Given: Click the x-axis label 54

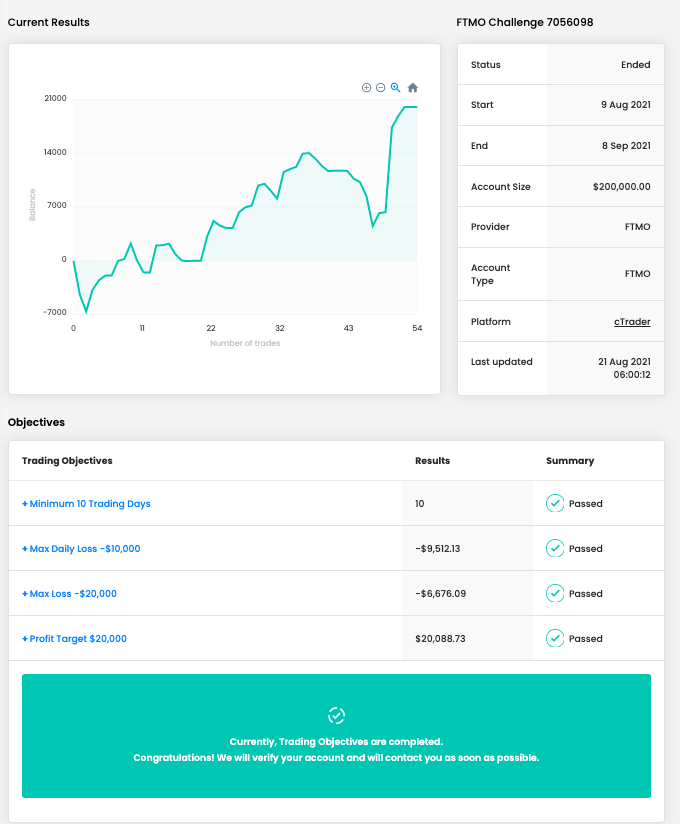Looking at the screenshot, I should pos(417,328).
